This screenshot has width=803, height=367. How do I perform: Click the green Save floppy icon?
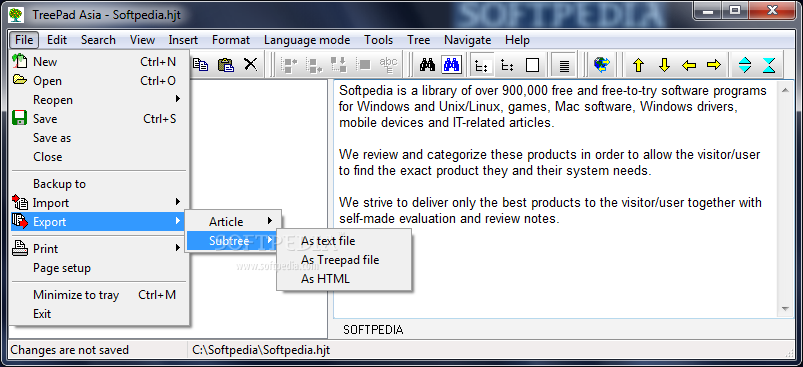[19, 119]
